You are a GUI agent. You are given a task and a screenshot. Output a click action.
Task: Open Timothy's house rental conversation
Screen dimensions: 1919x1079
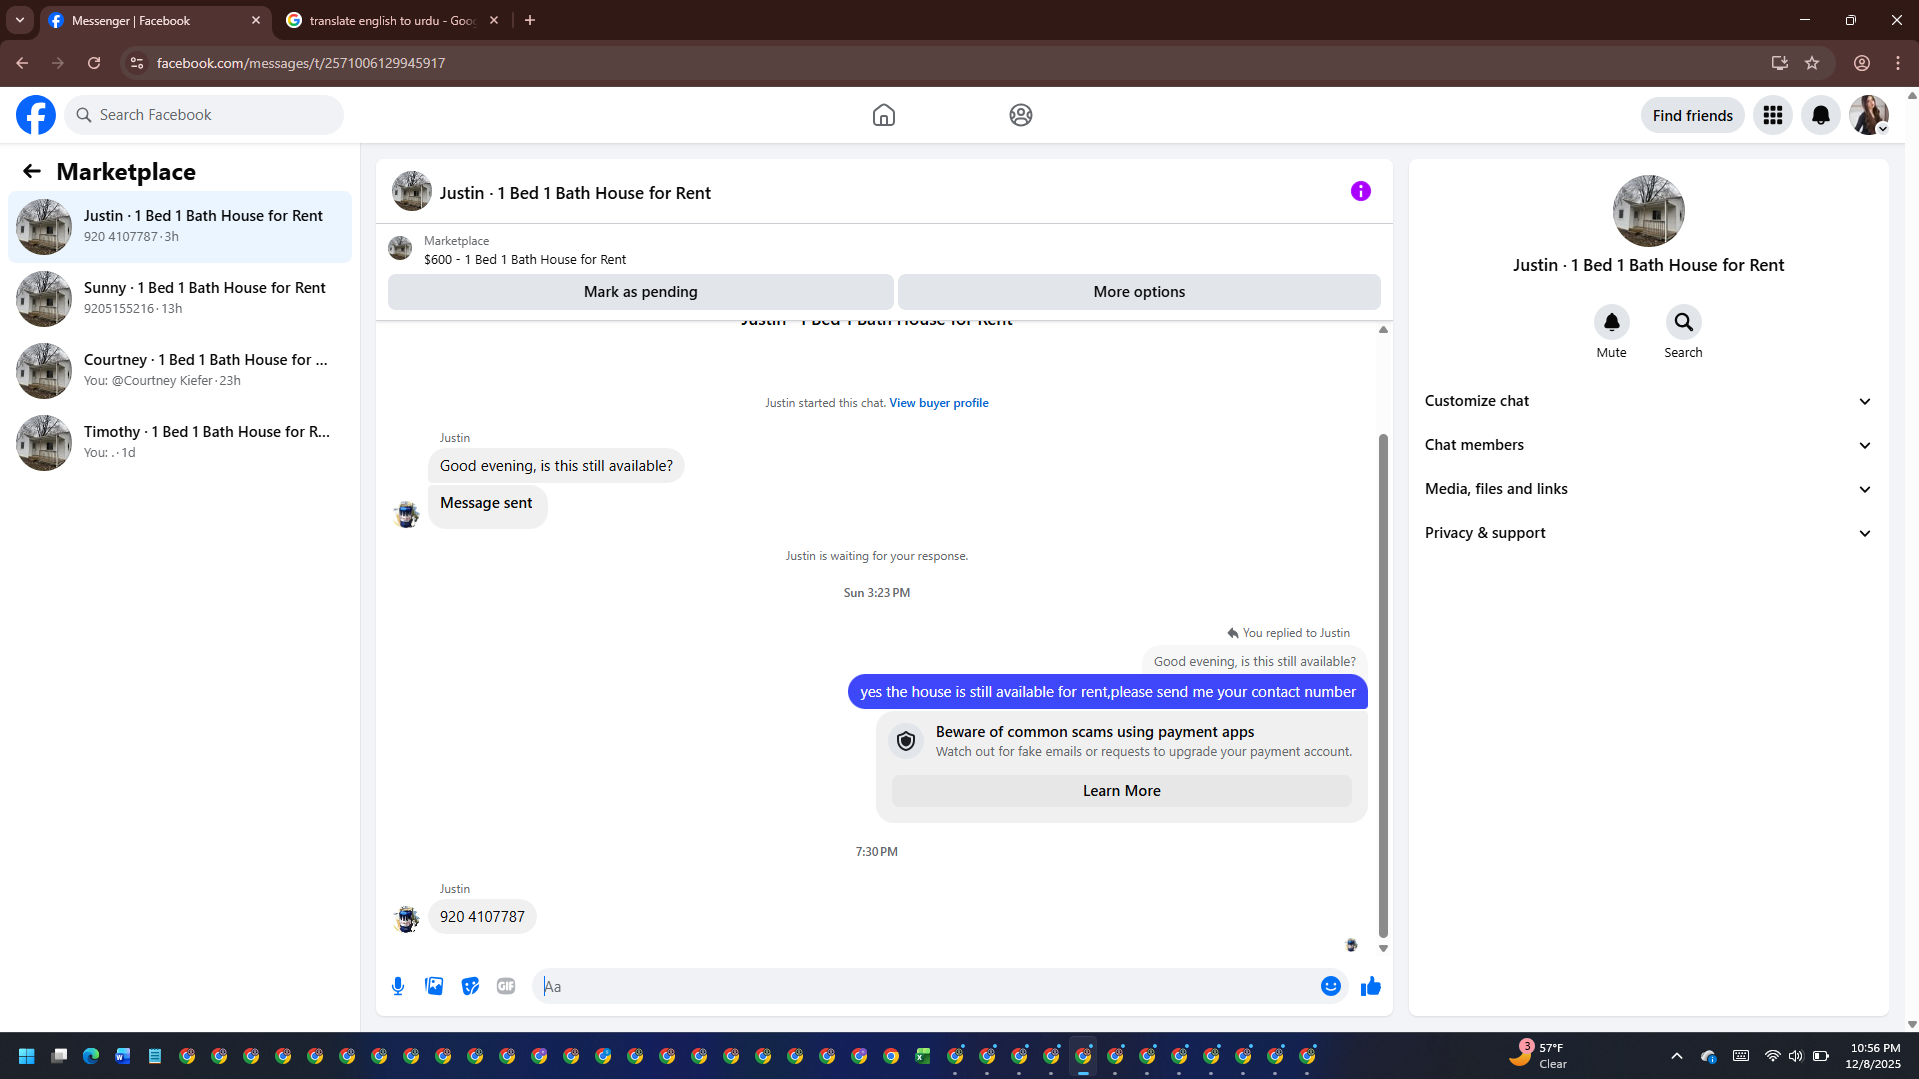(180, 443)
